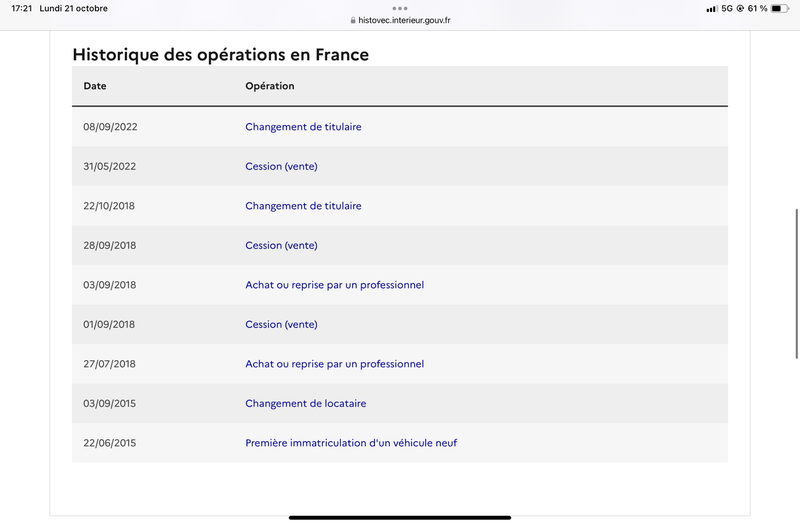Tap the Date column header
The image size is (800, 525).
point(95,86)
